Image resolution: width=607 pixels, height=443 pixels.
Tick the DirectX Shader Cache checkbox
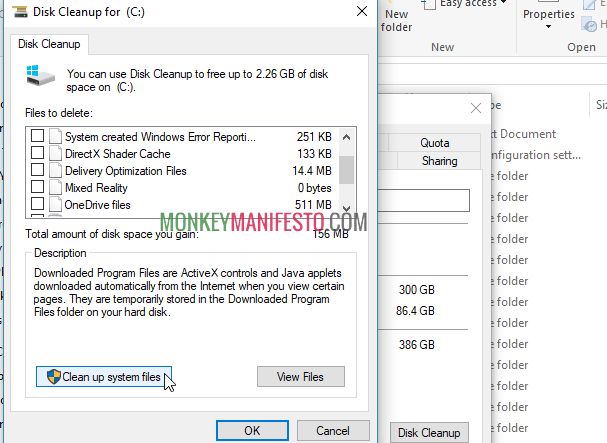pyautogui.click(x=38, y=153)
